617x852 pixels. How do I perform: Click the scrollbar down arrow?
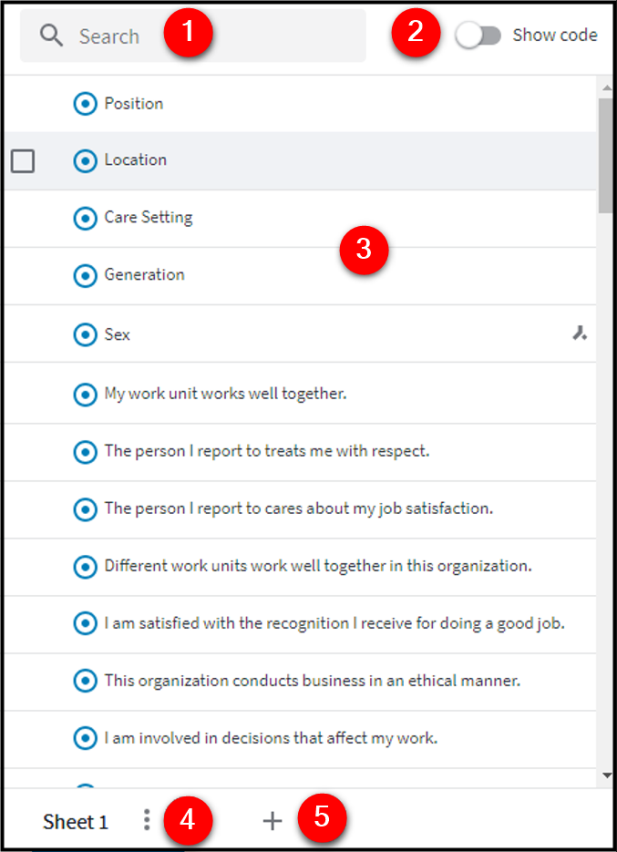pos(605,774)
